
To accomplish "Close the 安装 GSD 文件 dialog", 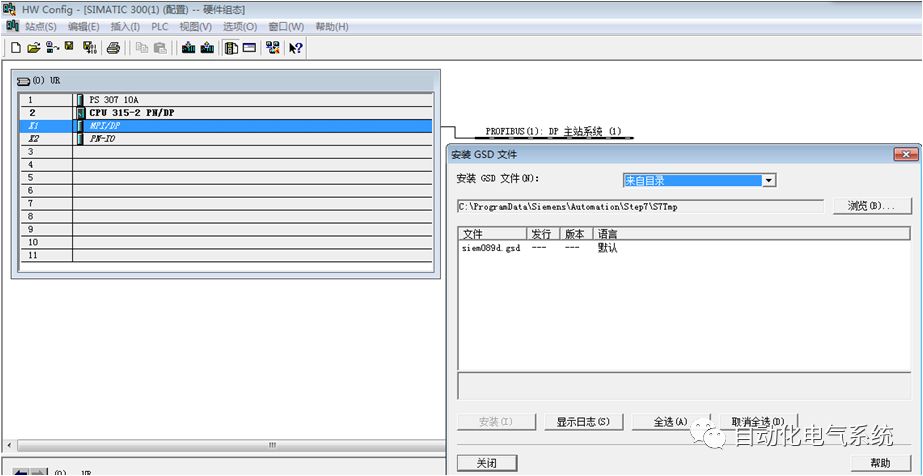I will click(x=906, y=155).
